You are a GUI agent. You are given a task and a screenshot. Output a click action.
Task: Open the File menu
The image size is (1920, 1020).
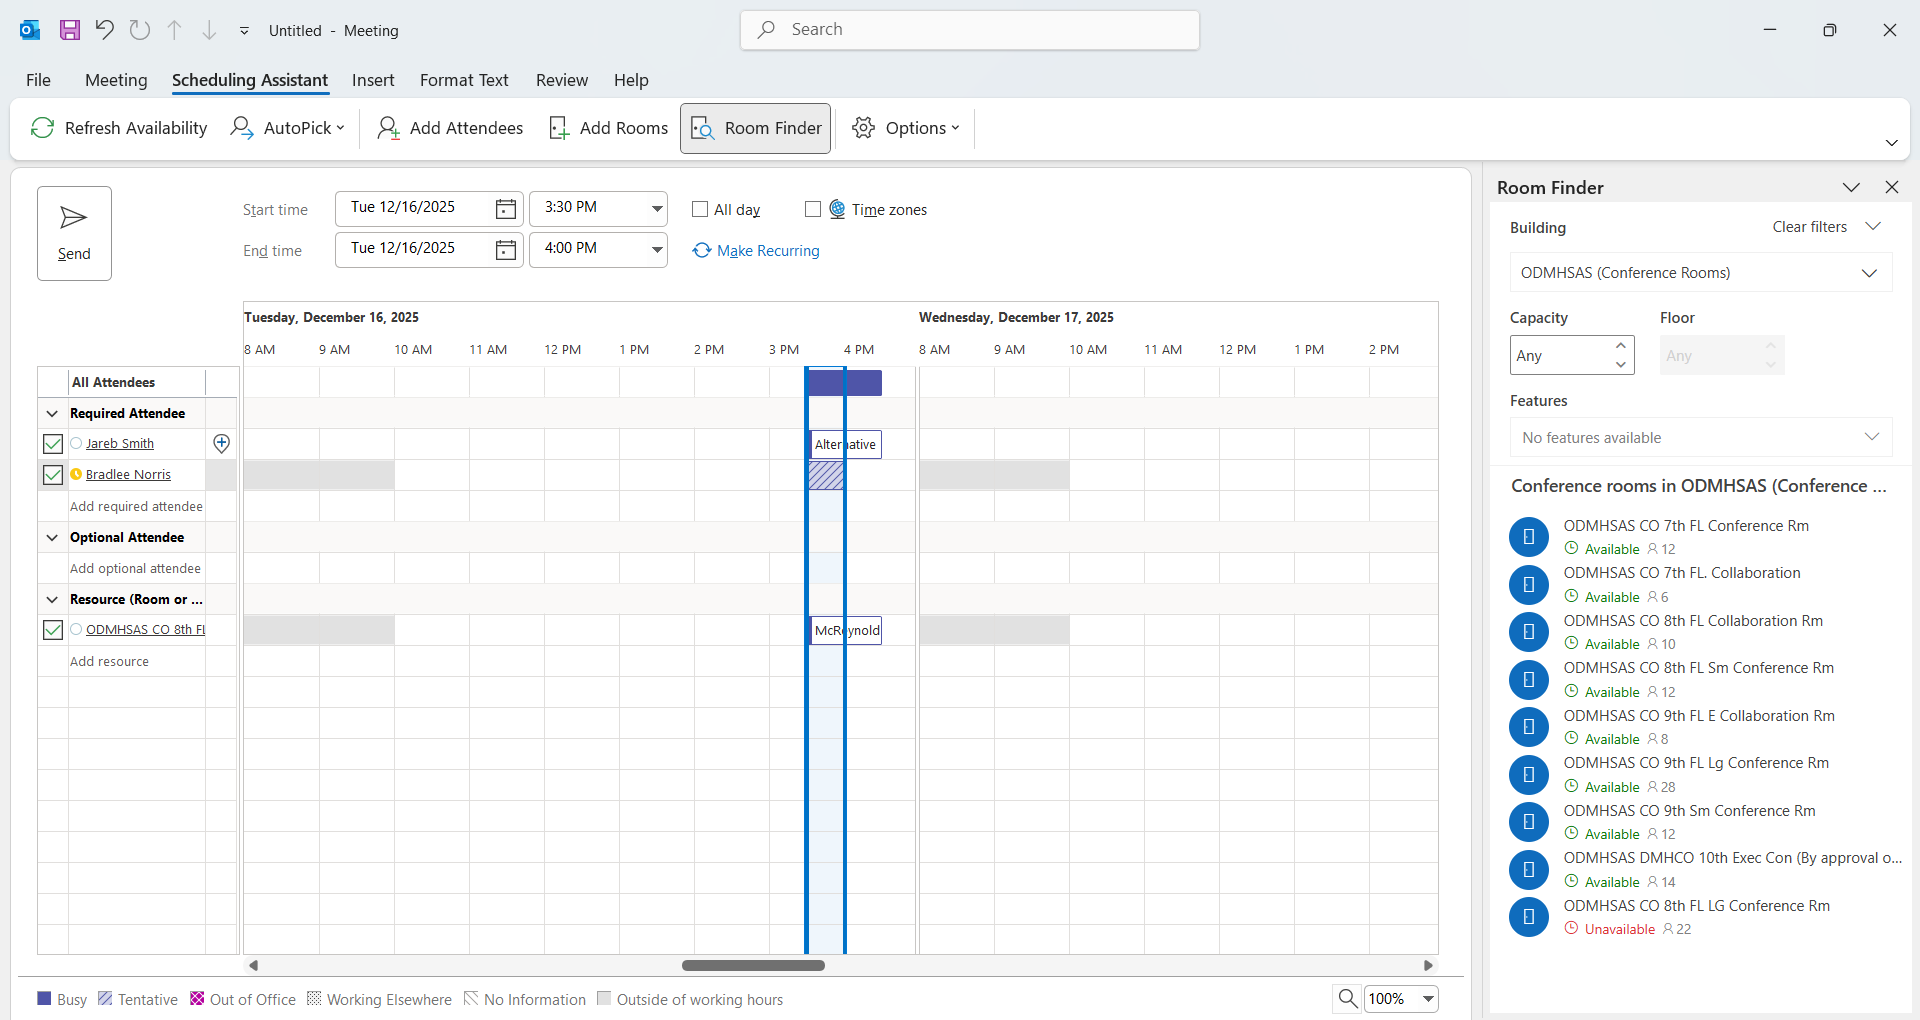pyautogui.click(x=38, y=80)
